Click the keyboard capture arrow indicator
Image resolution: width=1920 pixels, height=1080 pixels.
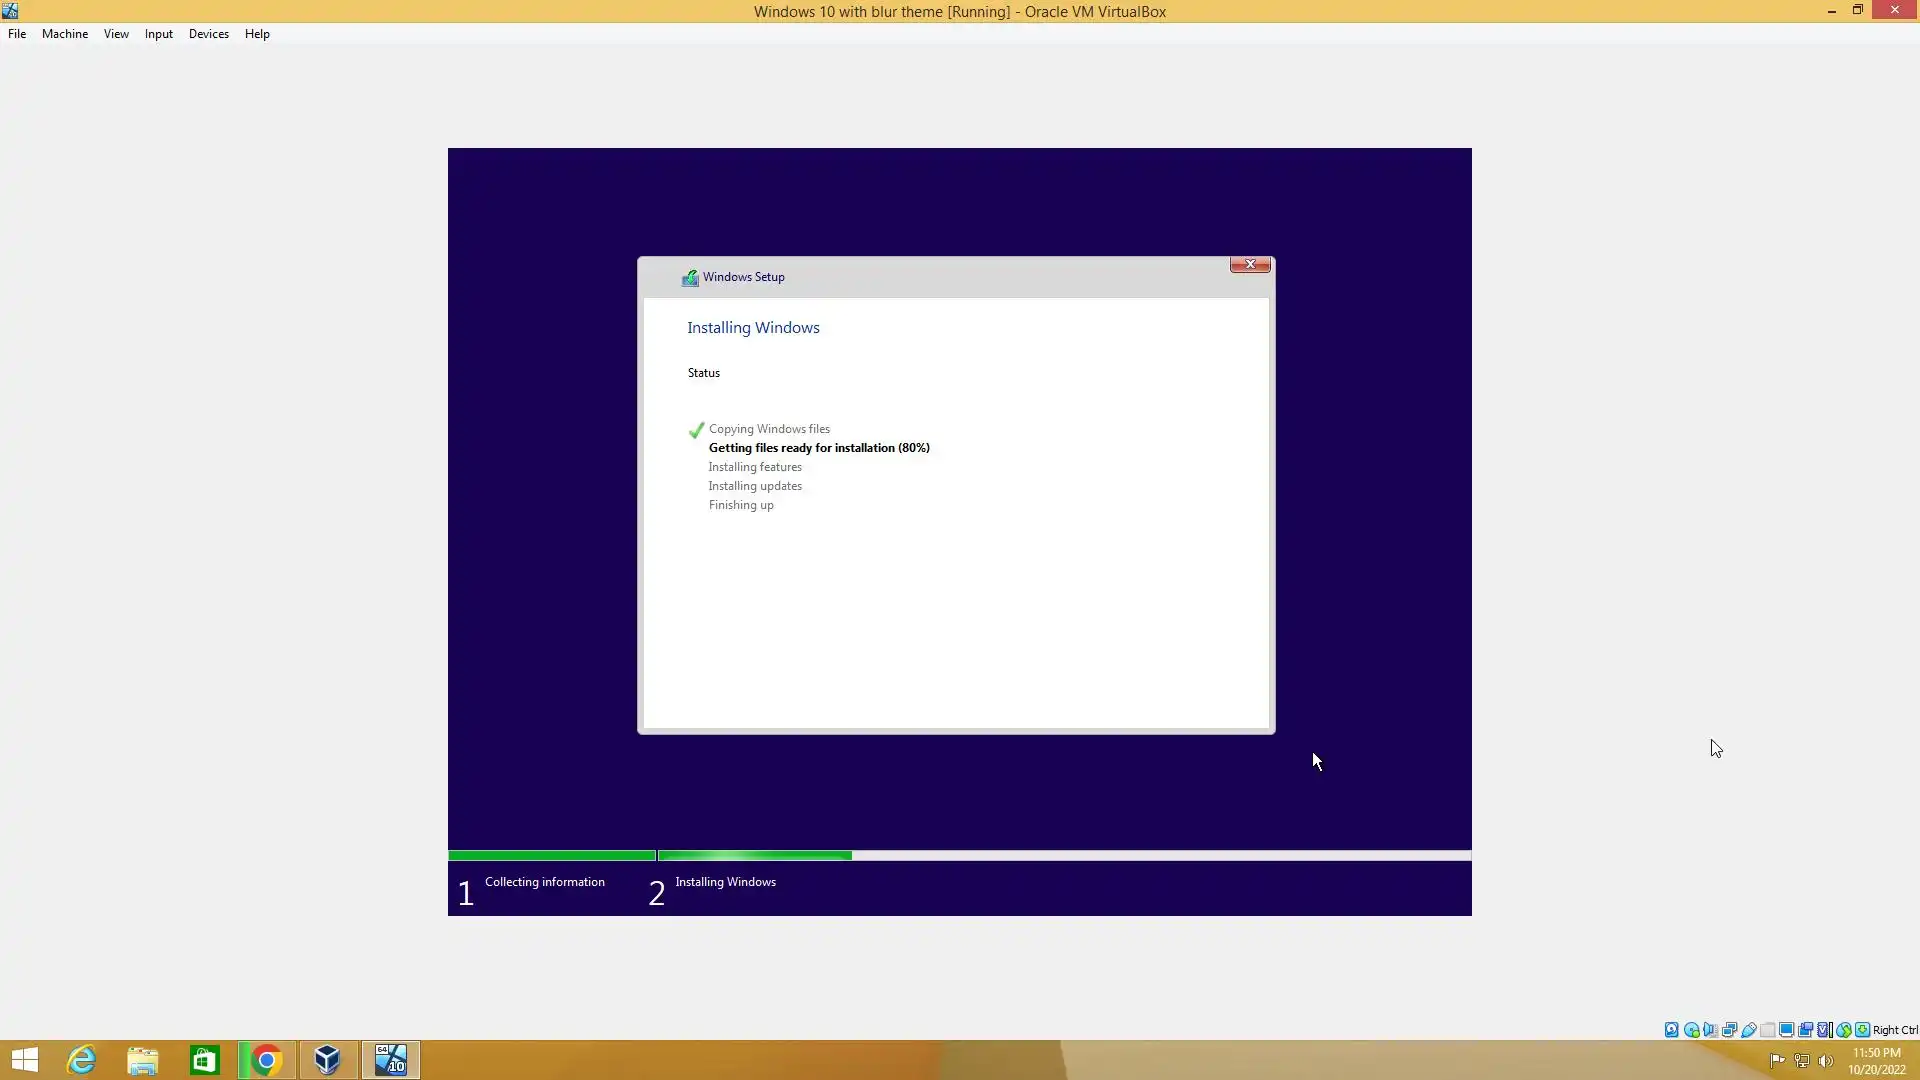tap(1862, 1030)
